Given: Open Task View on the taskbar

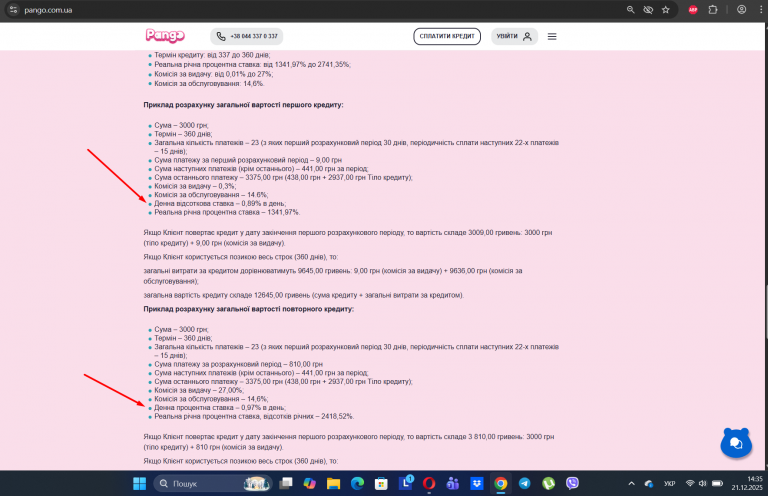Looking at the screenshot, I should (x=286, y=484).
